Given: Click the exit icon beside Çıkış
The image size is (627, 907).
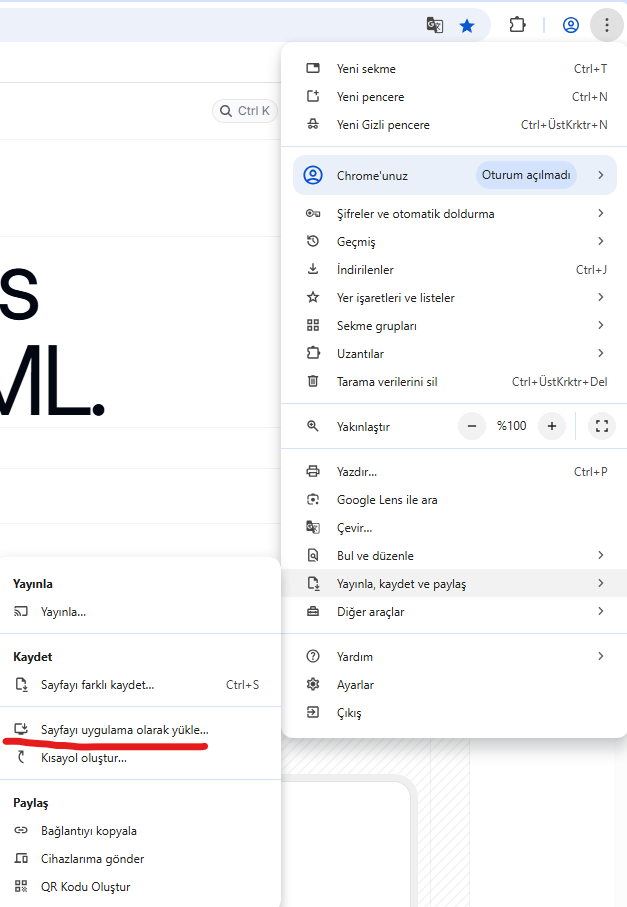Looking at the screenshot, I should 313,712.
